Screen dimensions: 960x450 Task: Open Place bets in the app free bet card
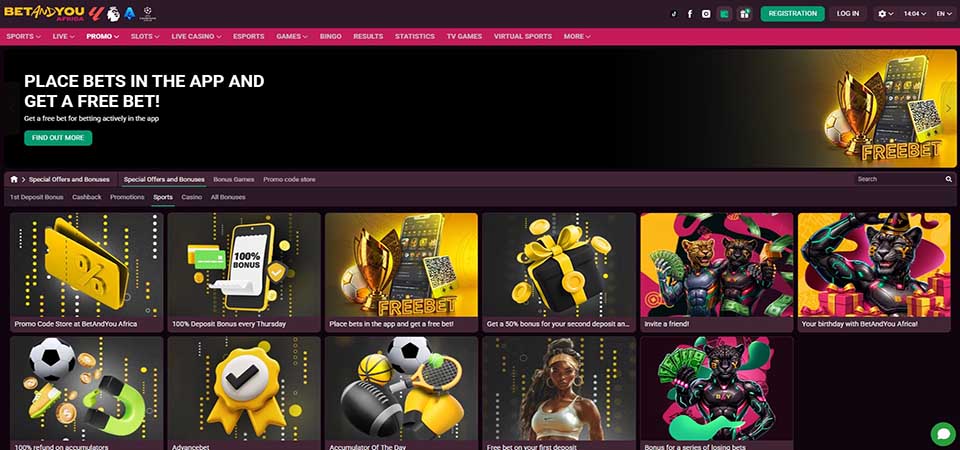(x=402, y=272)
